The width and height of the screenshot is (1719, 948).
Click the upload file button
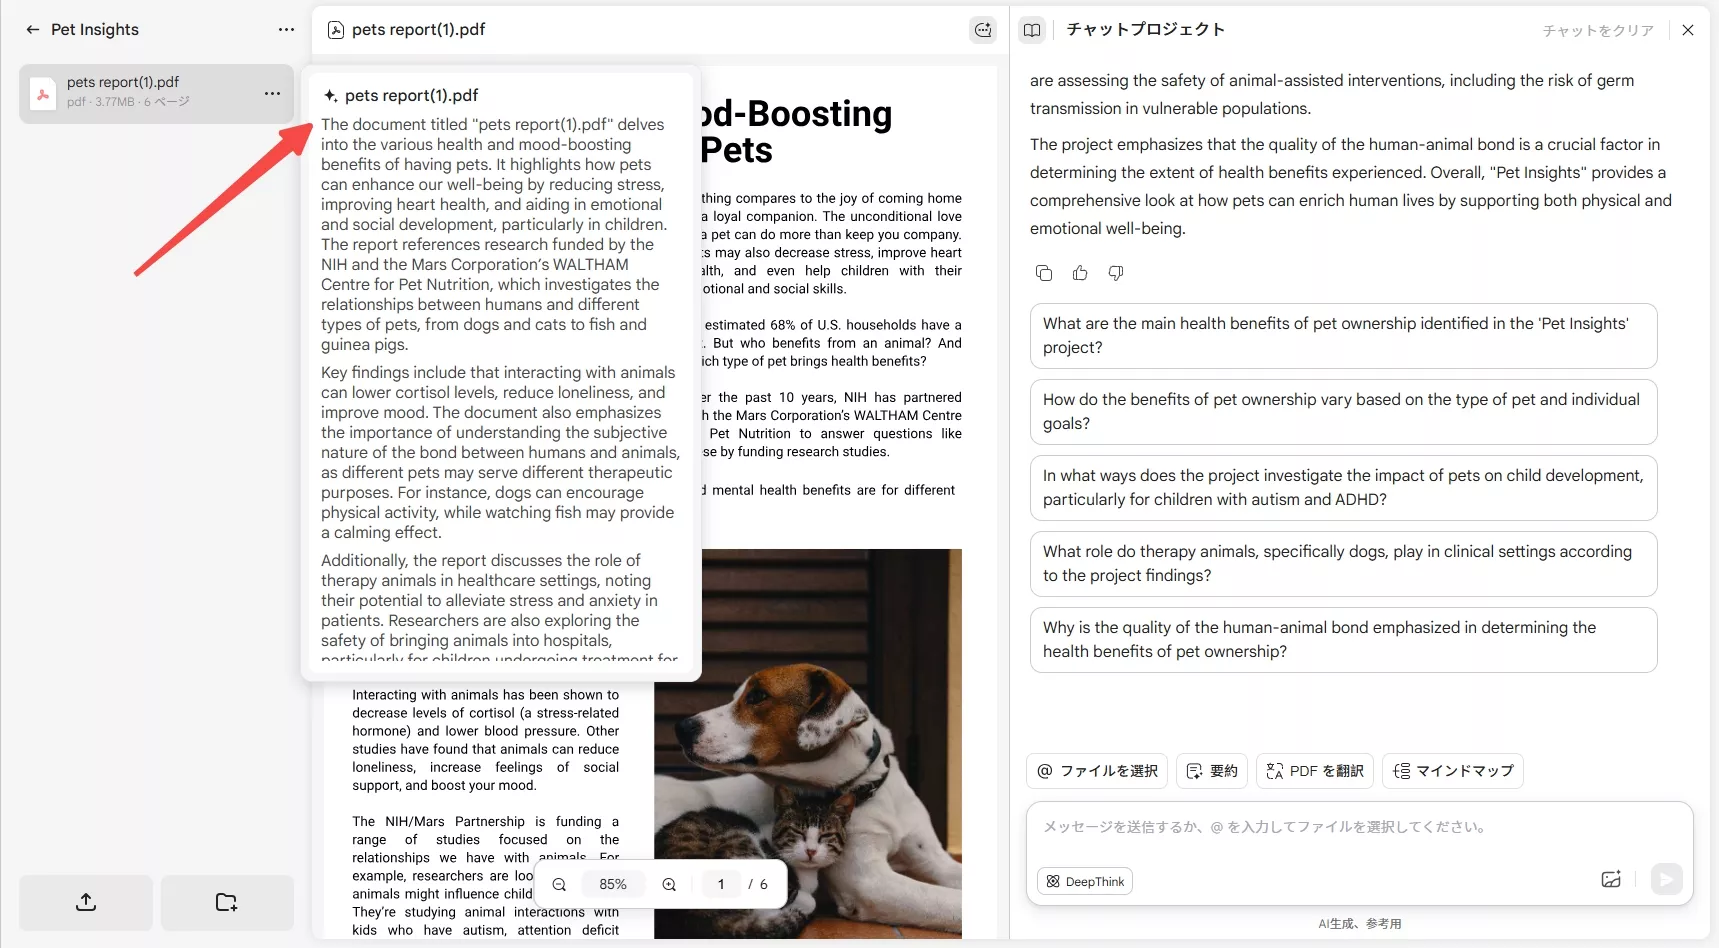[x=86, y=902]
